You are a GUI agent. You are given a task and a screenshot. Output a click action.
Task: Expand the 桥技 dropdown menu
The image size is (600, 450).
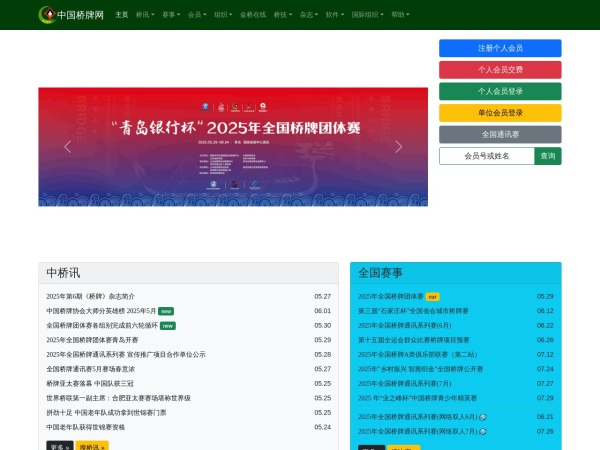click(x=283, y=15)
